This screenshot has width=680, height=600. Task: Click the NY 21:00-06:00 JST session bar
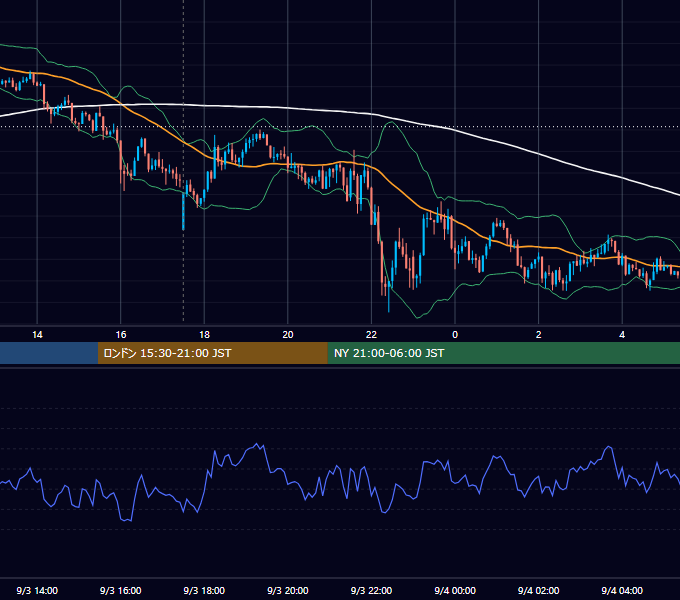pos(503,353)
